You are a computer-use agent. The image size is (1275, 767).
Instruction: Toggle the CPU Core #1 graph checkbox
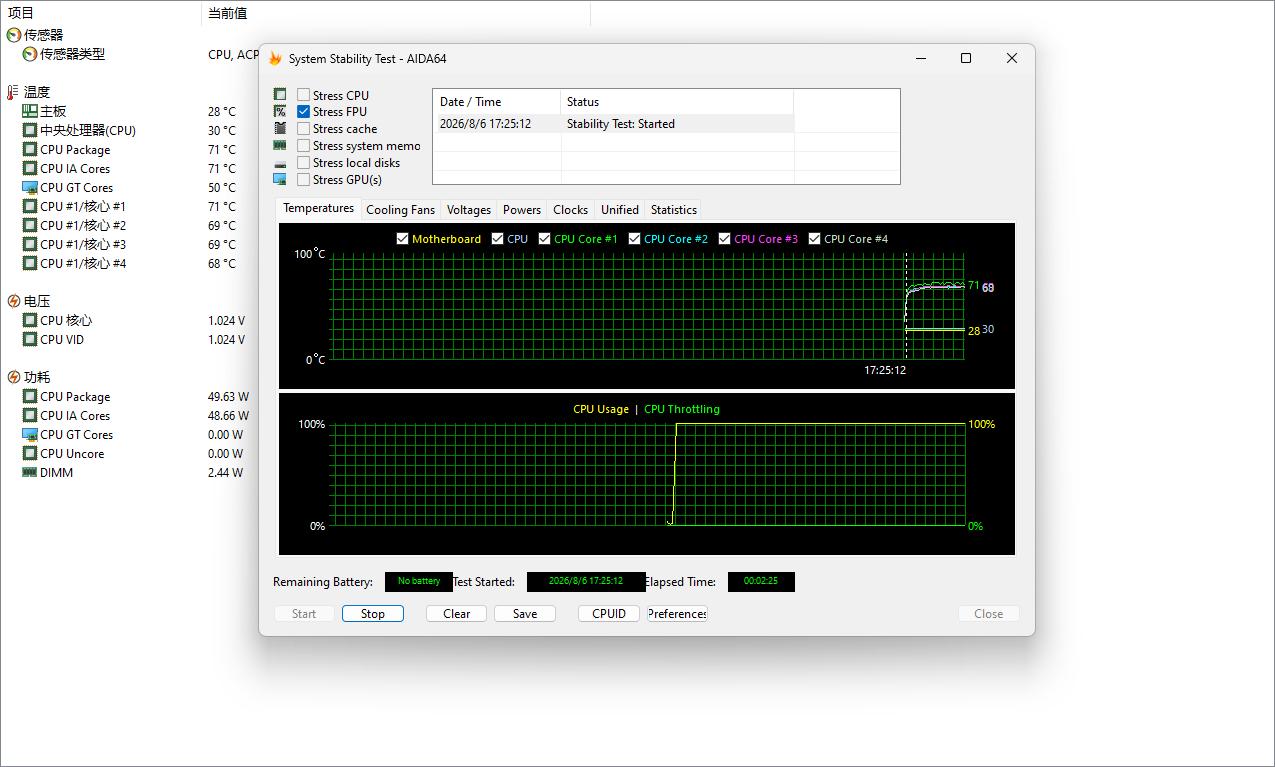point(544,239)
